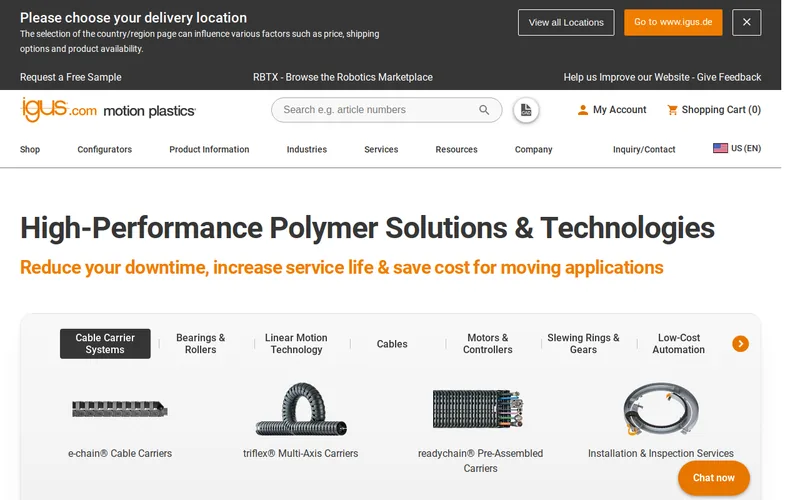Open Shopping Cart (0) text link
The width and height of the screenshot is (800, 500).
tap(721, 110)
